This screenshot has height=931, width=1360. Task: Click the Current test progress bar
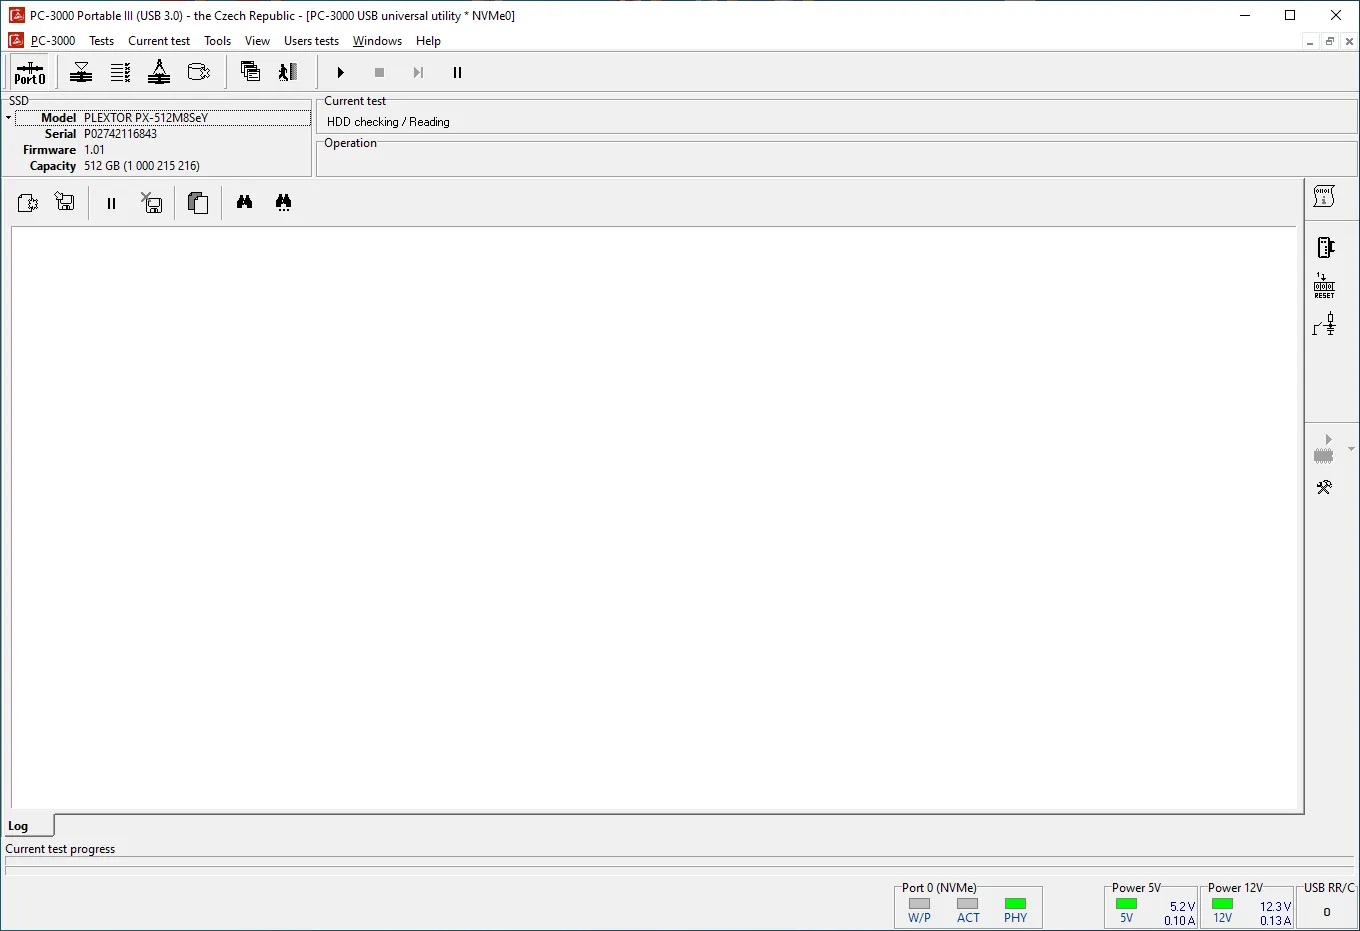(x=678, y=865)
